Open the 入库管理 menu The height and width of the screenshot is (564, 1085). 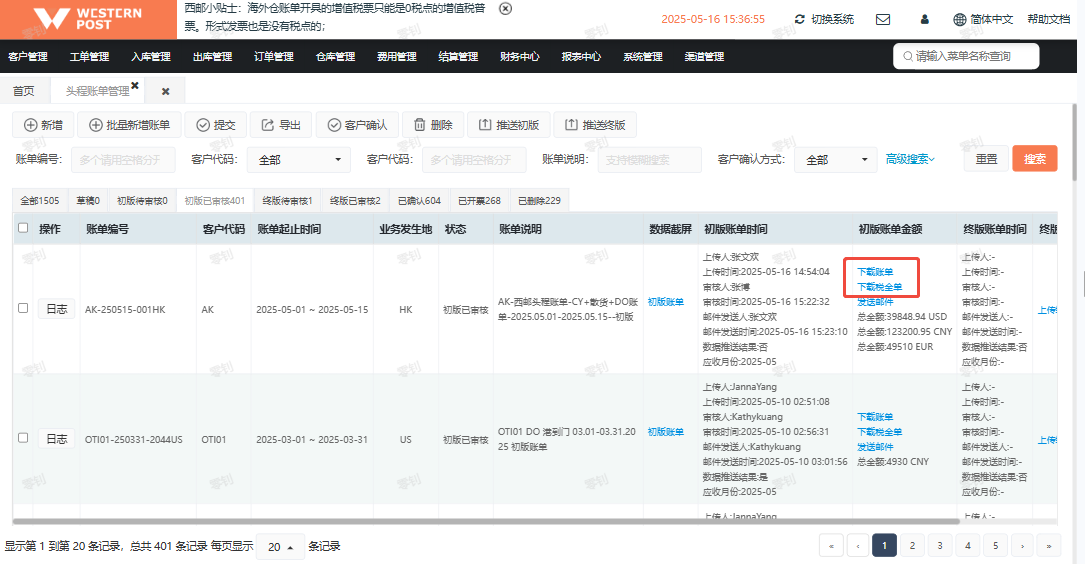pos(151,57)
